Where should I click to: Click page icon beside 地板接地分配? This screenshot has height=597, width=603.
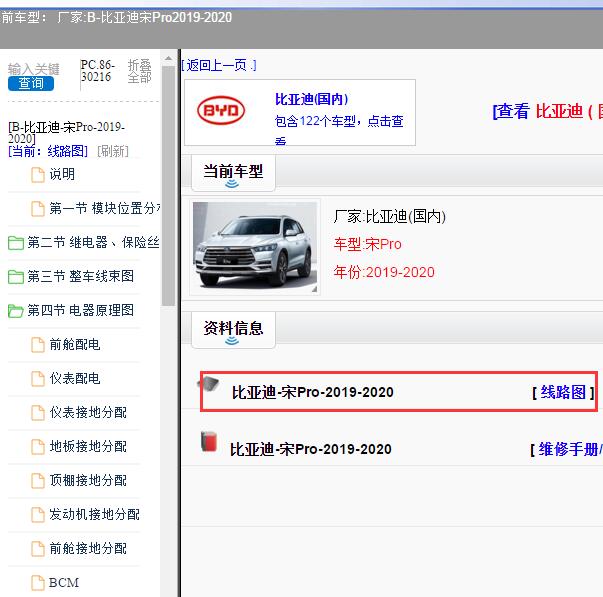point(38,447)
